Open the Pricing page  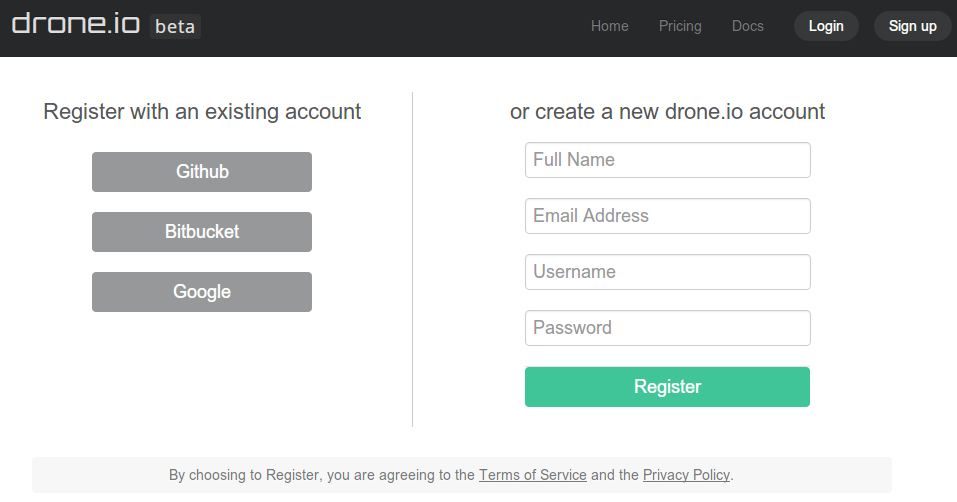pos(680,26)
